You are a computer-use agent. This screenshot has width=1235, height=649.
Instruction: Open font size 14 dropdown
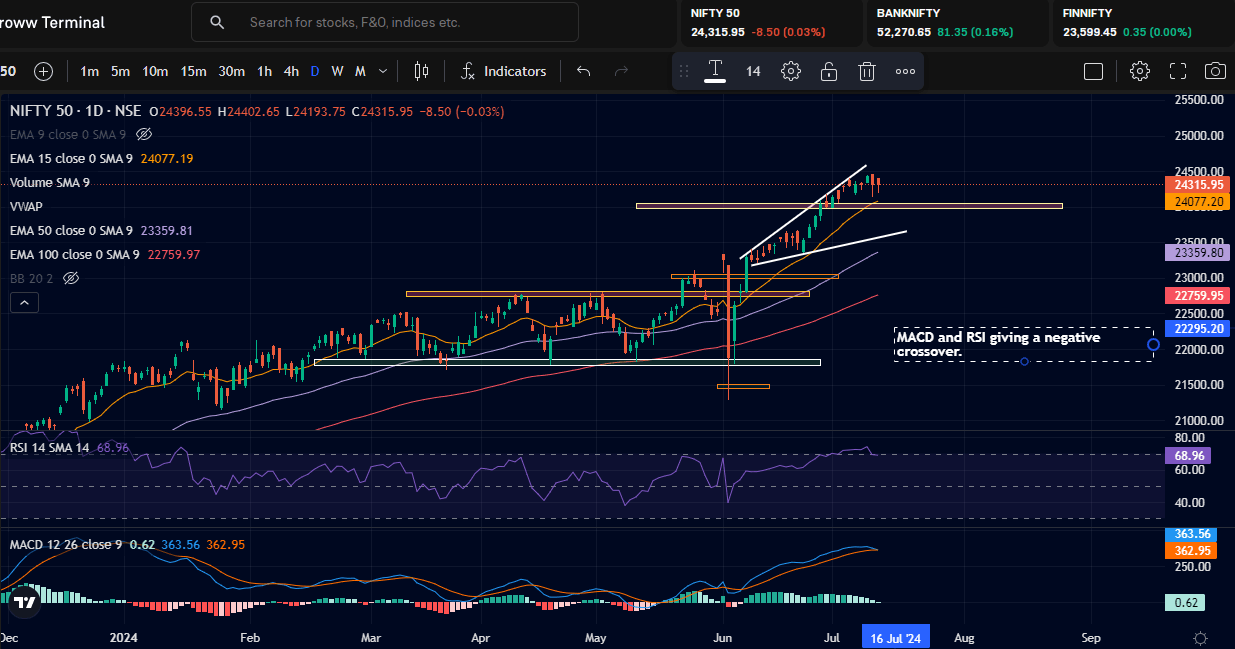point(753,71)
